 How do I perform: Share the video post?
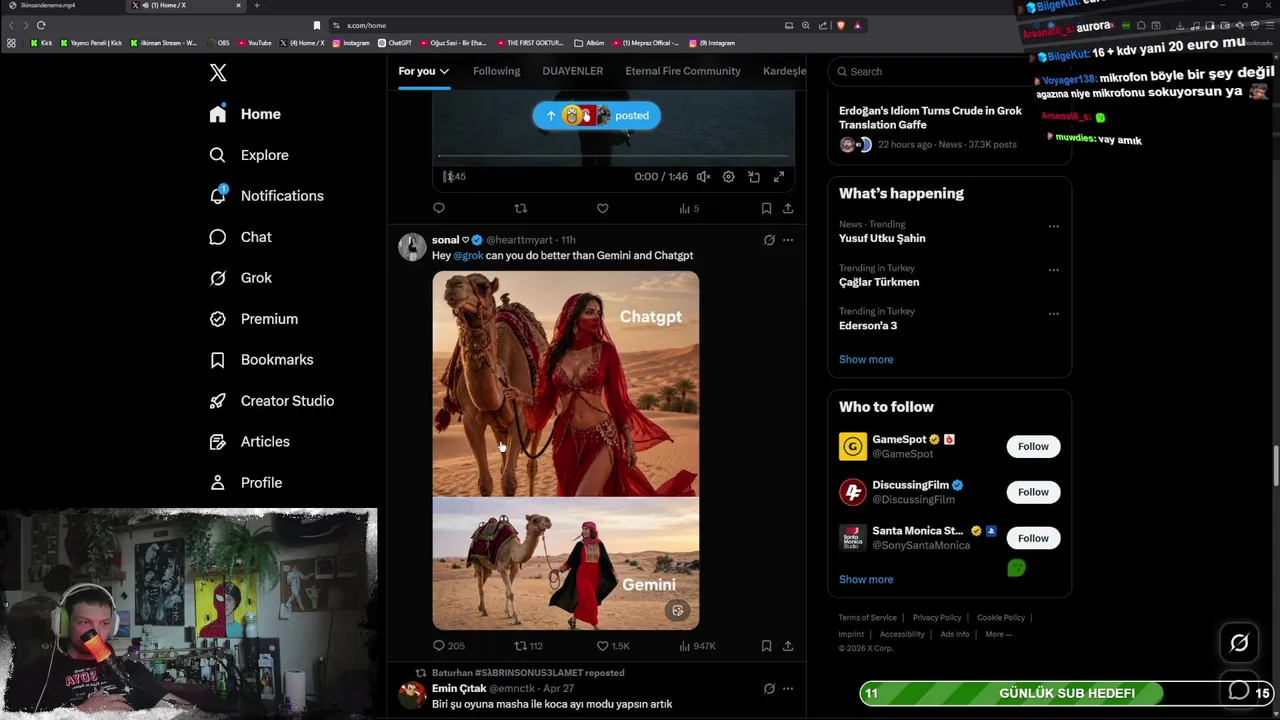click(788, 208)
